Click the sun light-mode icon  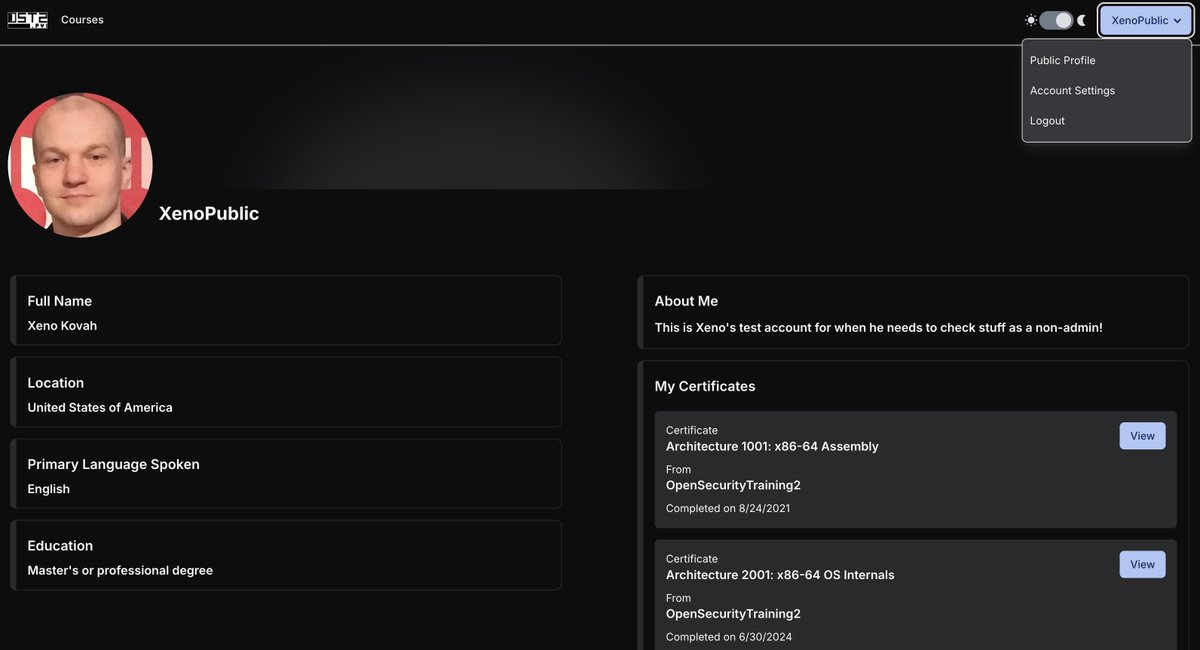coord(1031,20)
